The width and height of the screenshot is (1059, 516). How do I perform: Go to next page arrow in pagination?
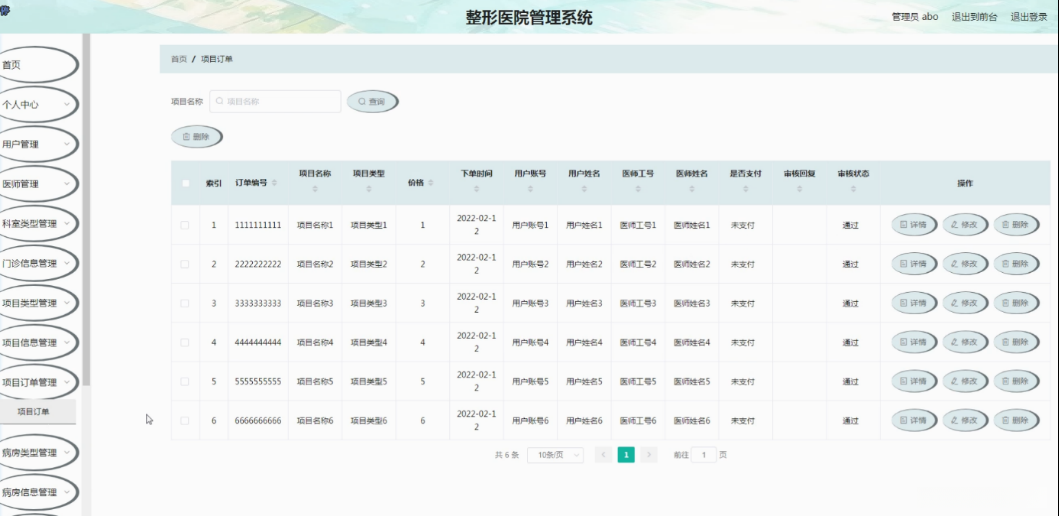point(649,455)
